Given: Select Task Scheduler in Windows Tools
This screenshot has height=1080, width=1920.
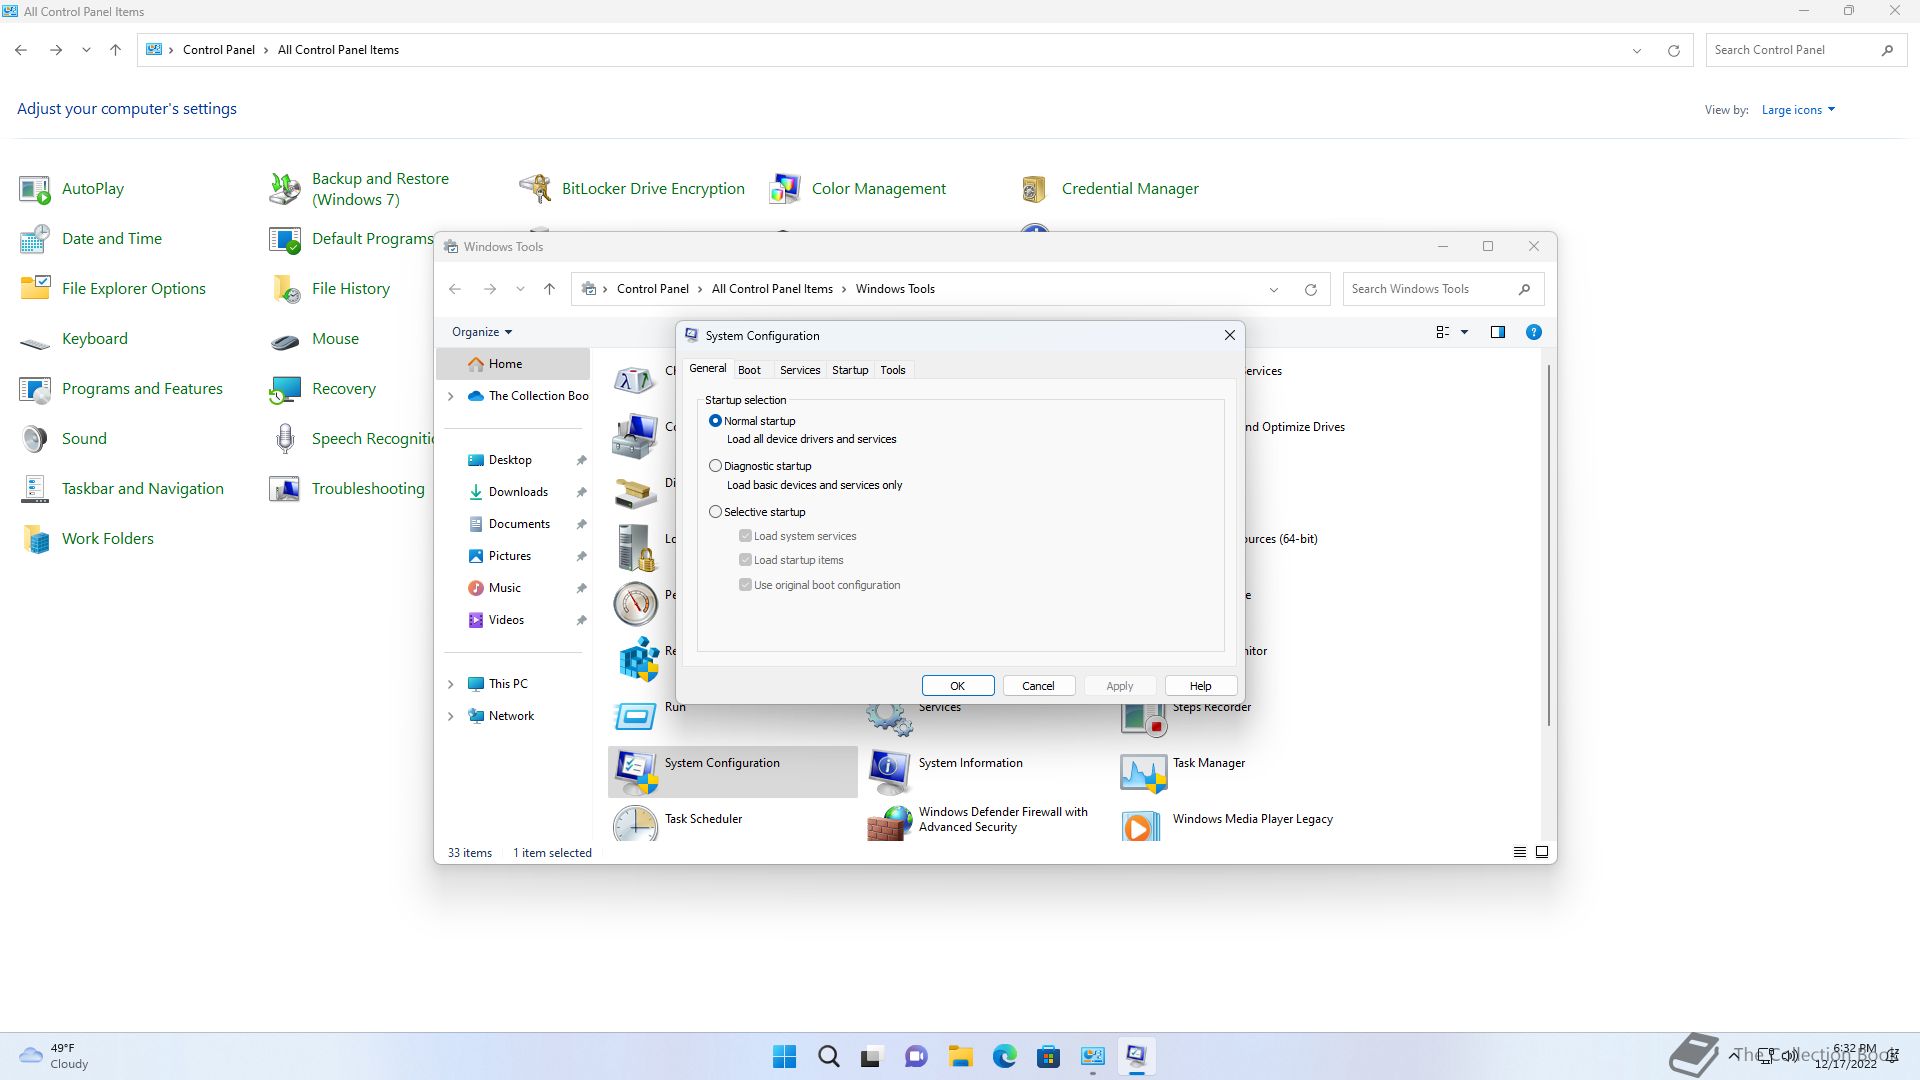Looking at the screenshot, I should point(678,823).
